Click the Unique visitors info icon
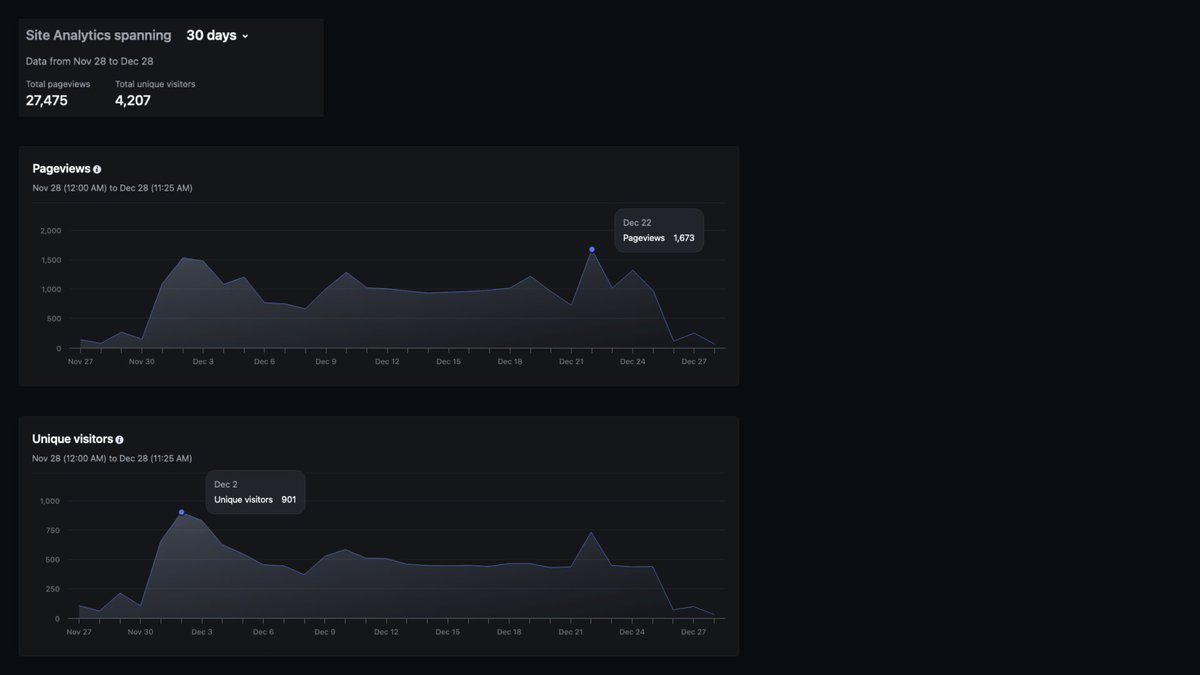Viewport: 1200px width, 675px height. point(119,440)
